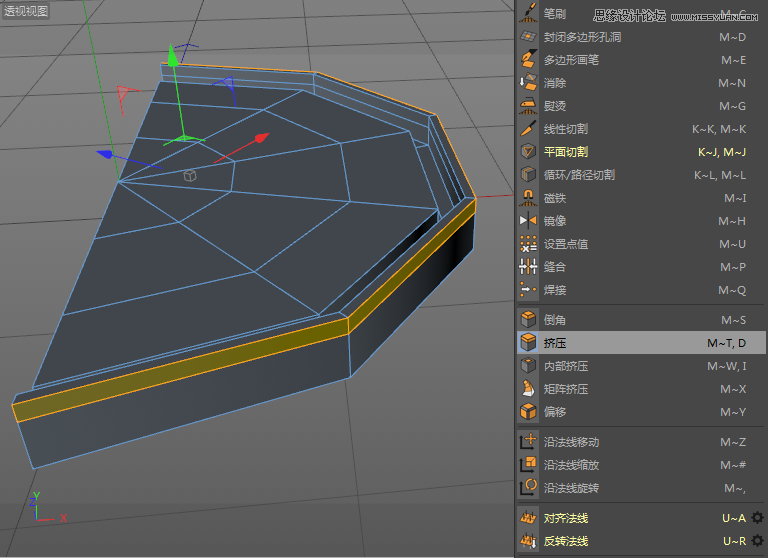Click the 循环/路径切割 loop cut icon
The image size is (768, 558).
528,175
